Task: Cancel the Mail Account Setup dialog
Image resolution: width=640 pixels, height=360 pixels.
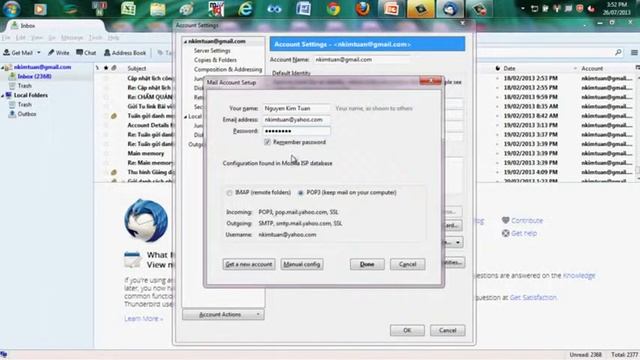Action: 407,264
